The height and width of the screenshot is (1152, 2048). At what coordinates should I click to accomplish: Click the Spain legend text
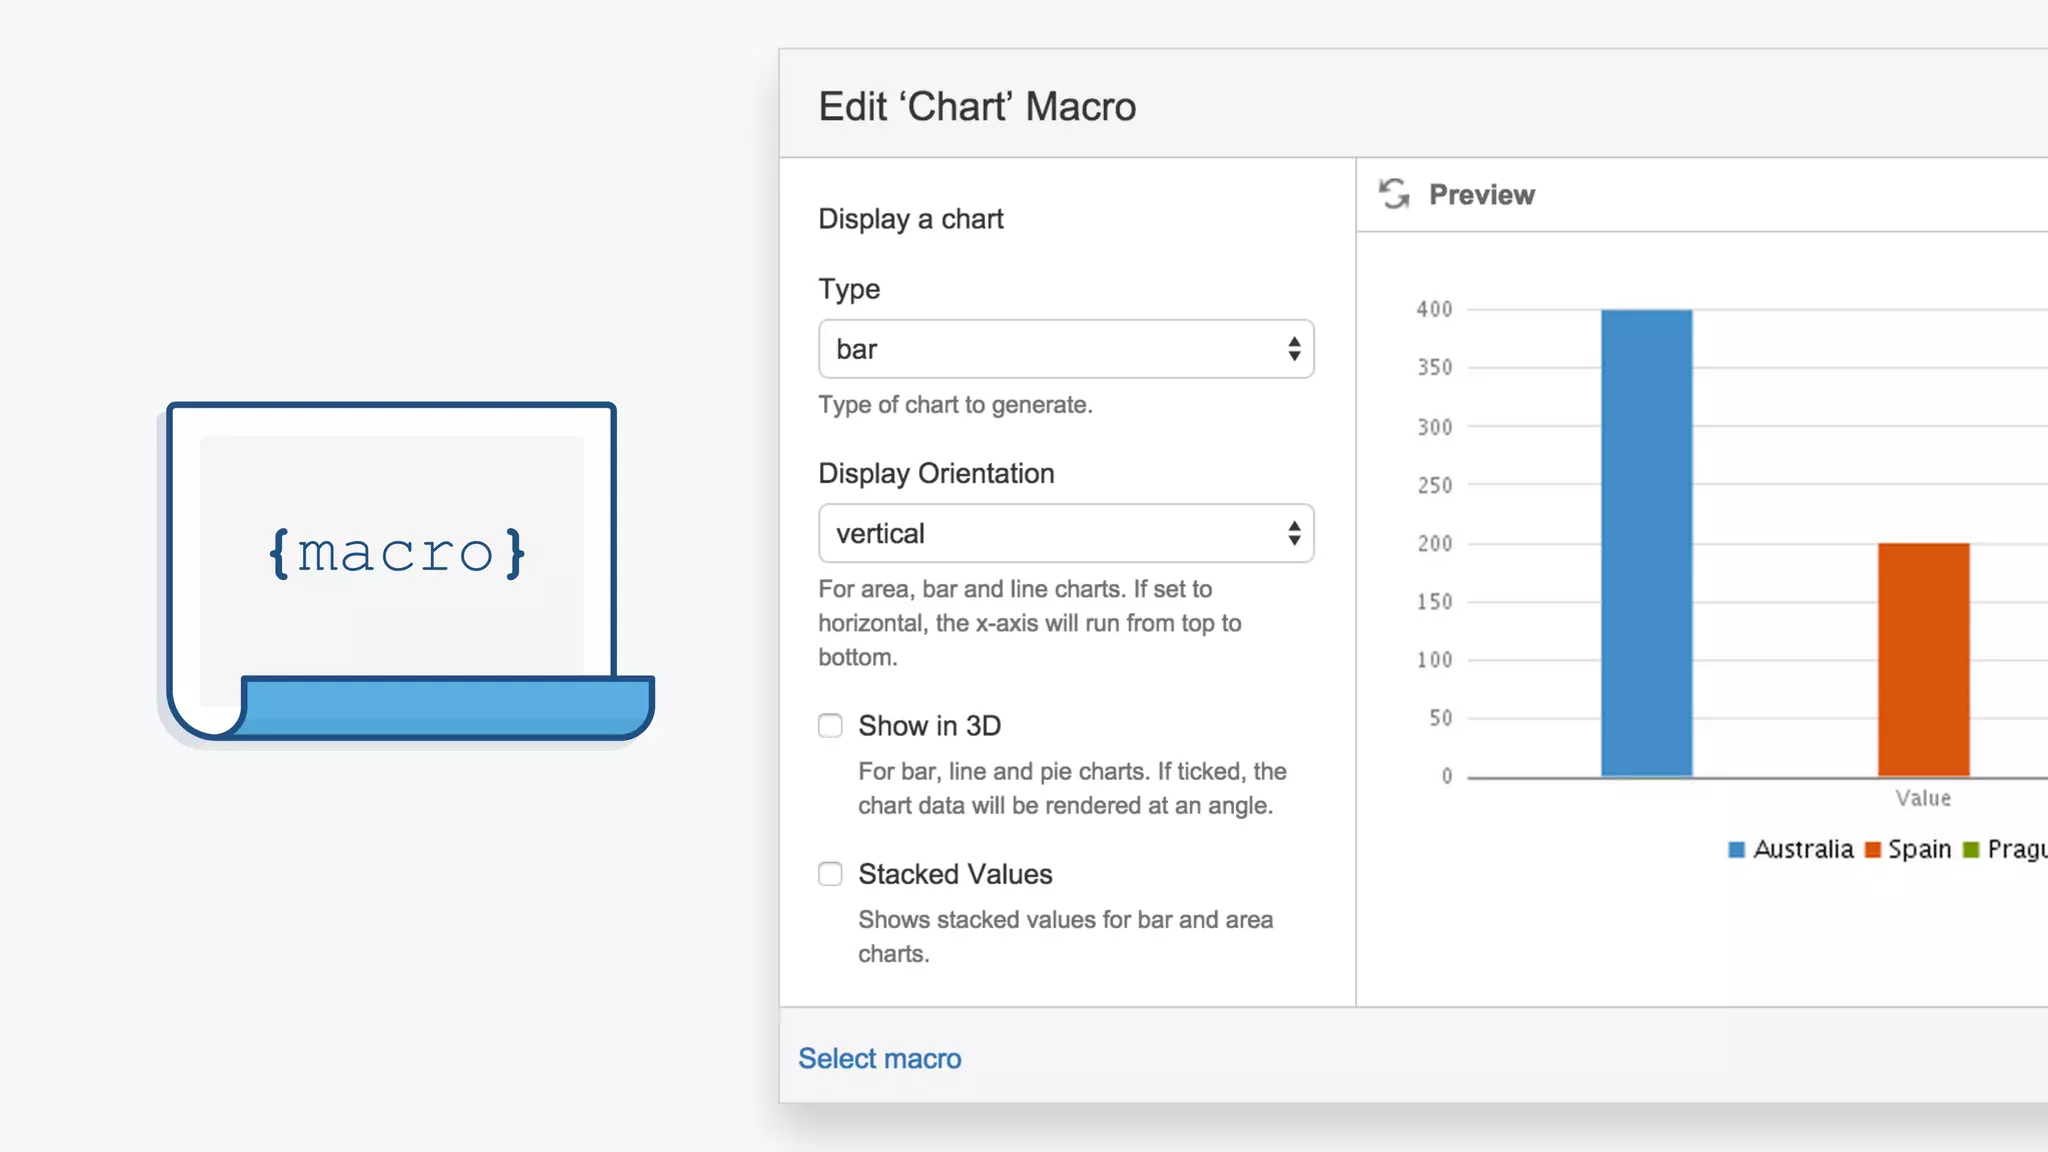(1919, 850)
